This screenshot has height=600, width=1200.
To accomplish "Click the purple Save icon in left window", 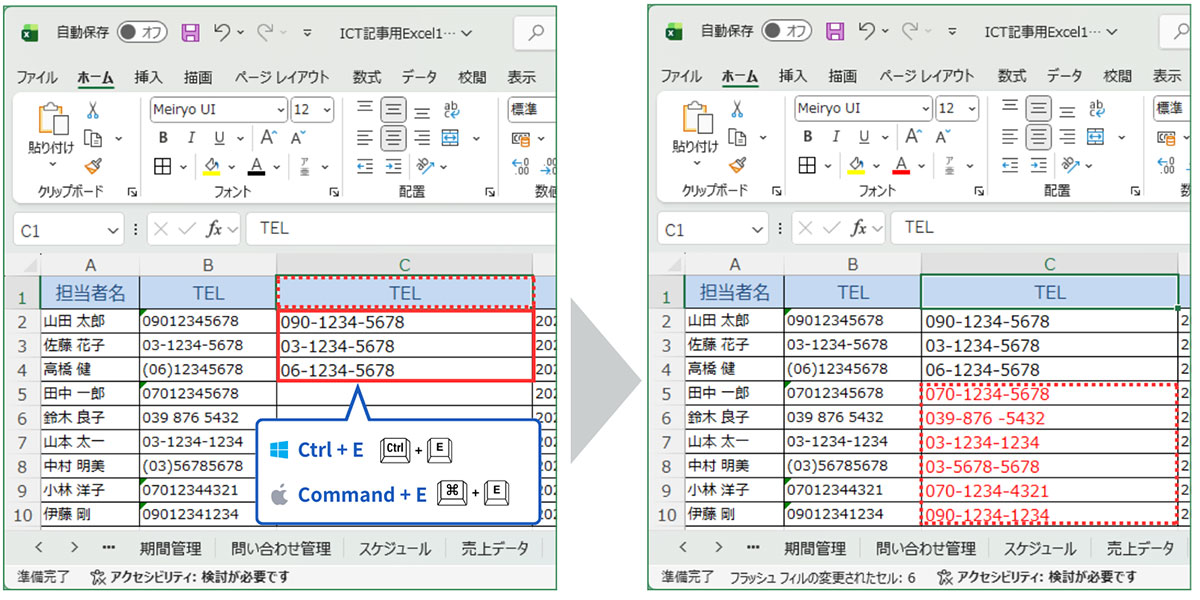I will [190, 32].
